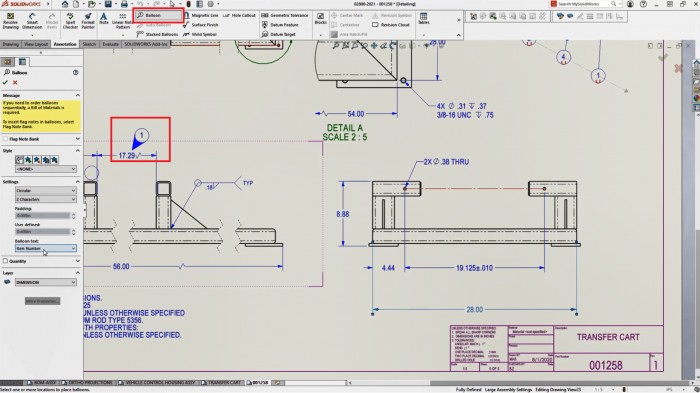The width and height of the screenshot is (700, 393).
Task: Activate the Format Painter tool
Action: pyautogui.click(x=88, y=21)
